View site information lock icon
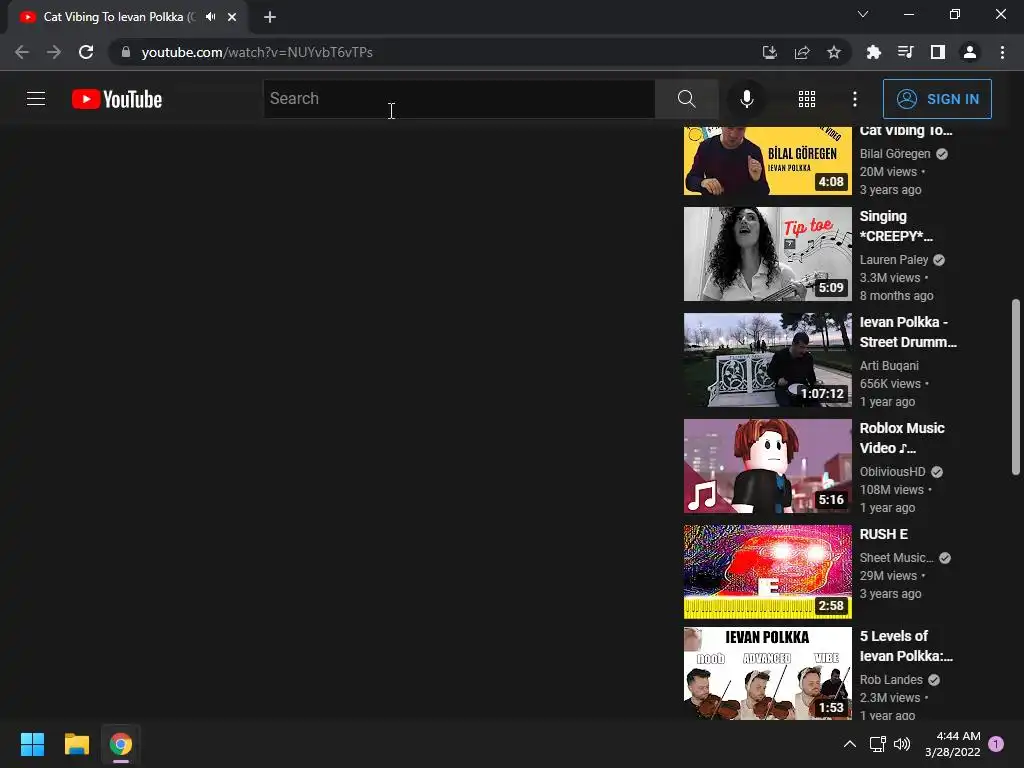The height and width of the screenshot is (768, 1024). 126,52
